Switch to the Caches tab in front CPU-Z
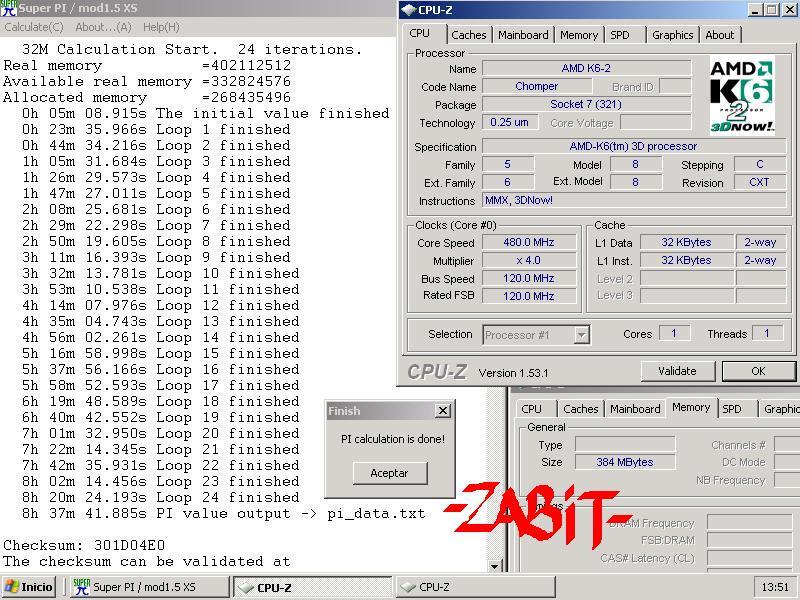The height and width of the screenshot is (600, 800). [x=468, y=35]
